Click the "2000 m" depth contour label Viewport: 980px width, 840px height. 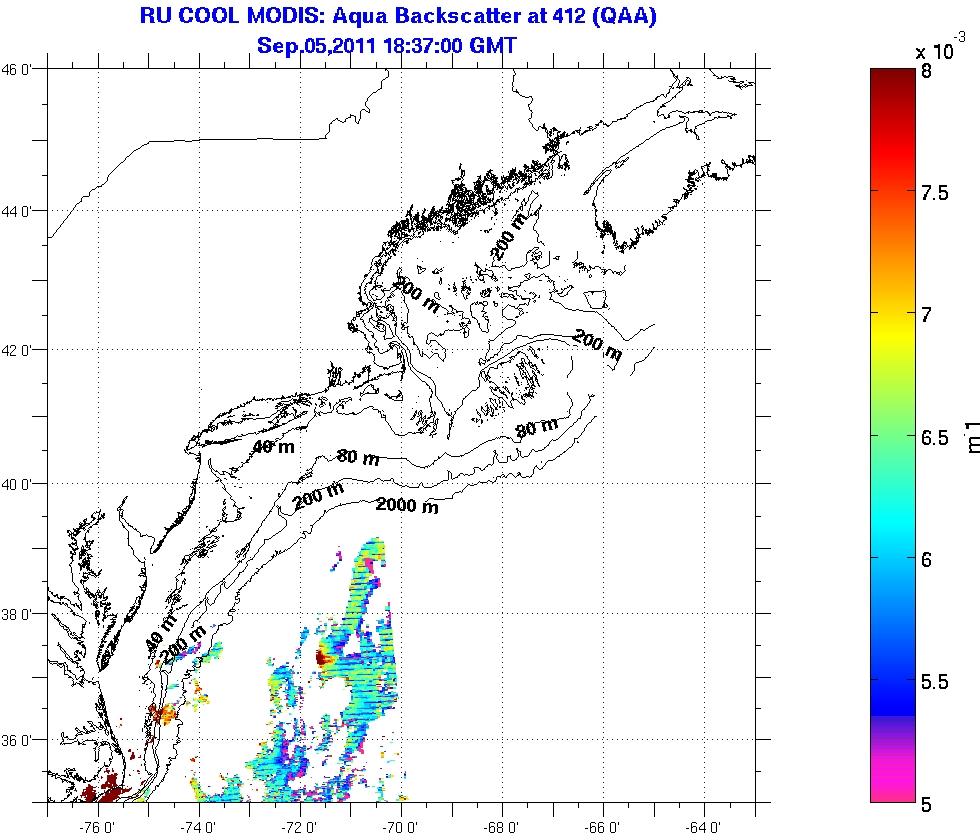(407, 506)
